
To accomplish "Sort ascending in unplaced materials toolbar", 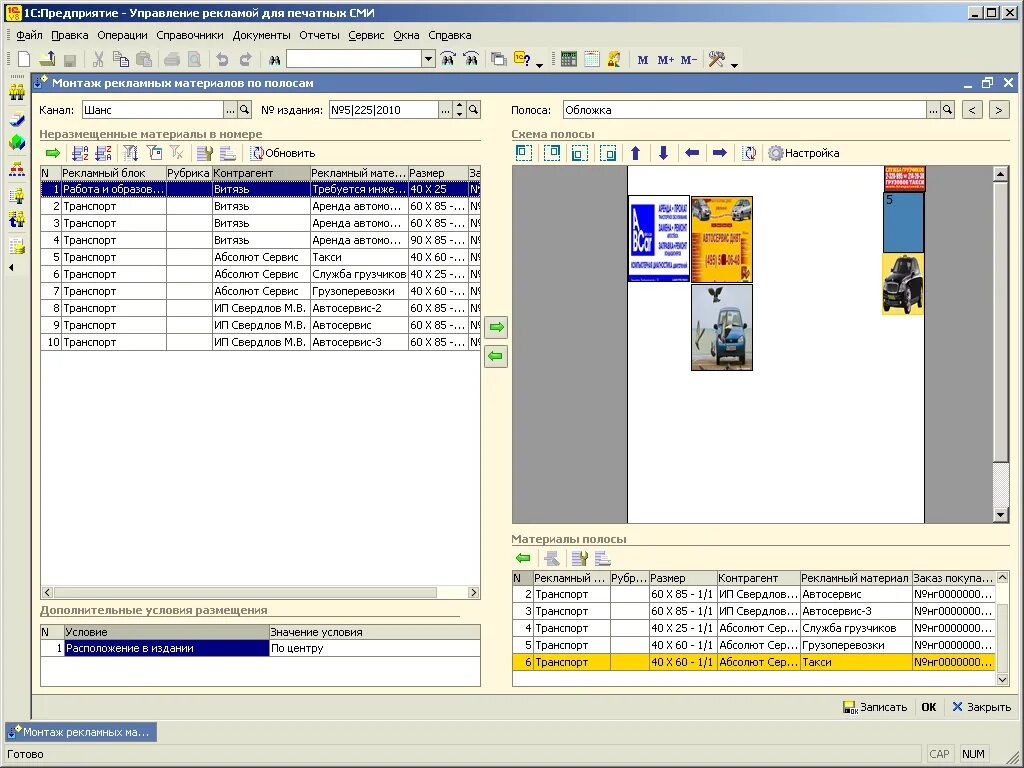I will [80, 153].
